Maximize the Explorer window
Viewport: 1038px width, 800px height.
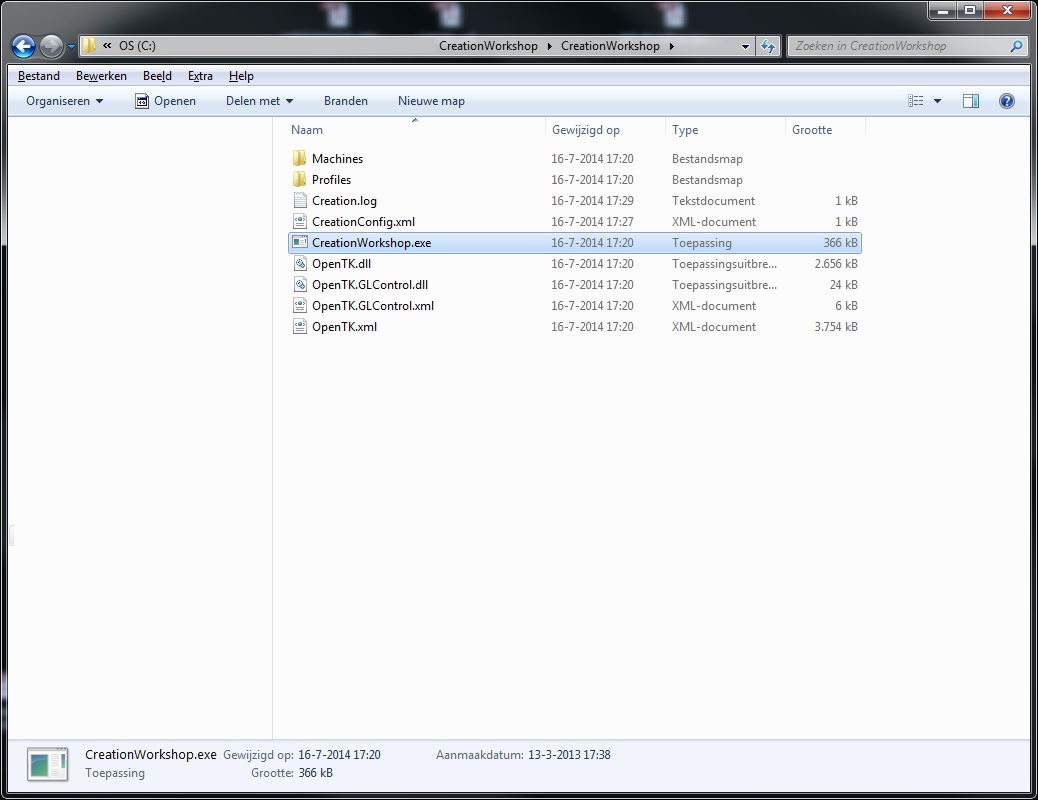tap(970, 10)
